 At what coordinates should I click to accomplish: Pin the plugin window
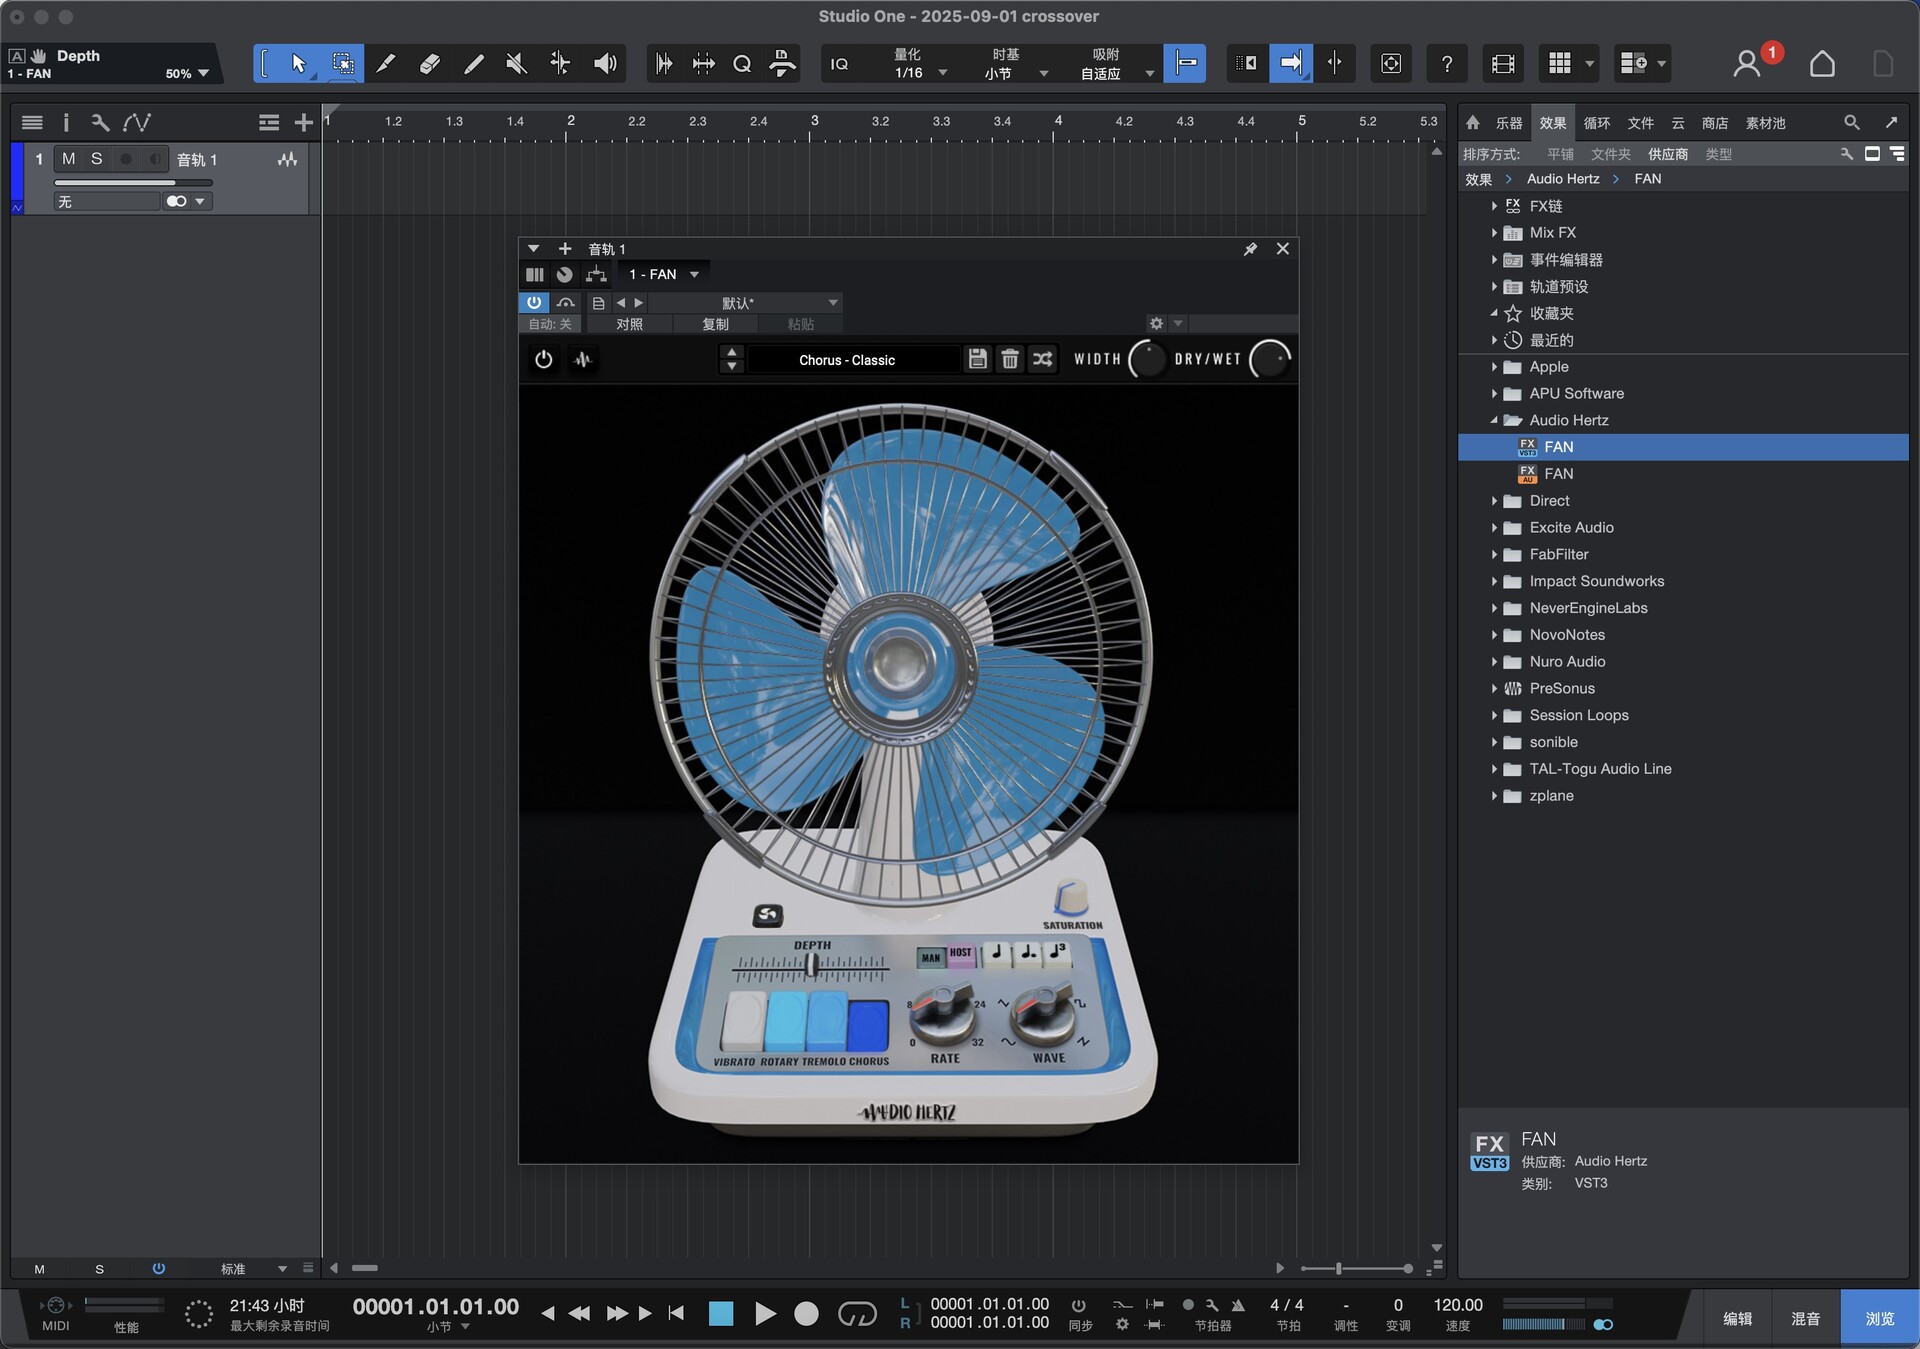[x=1250, y=249]
